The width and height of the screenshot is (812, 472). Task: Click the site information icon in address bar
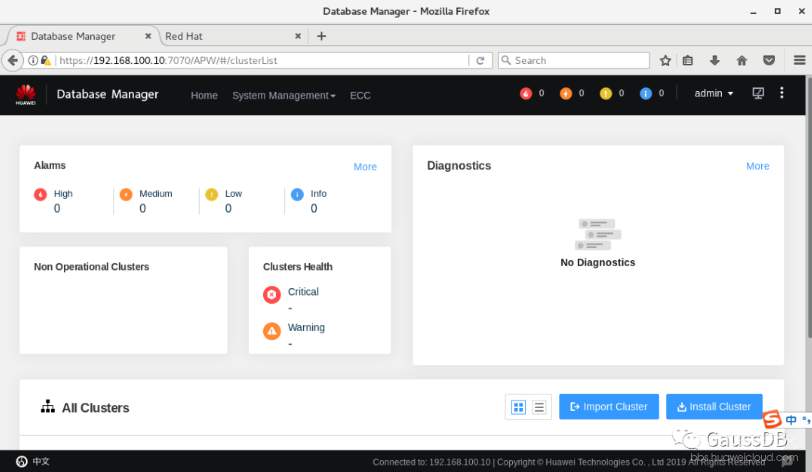coord(33,61)
